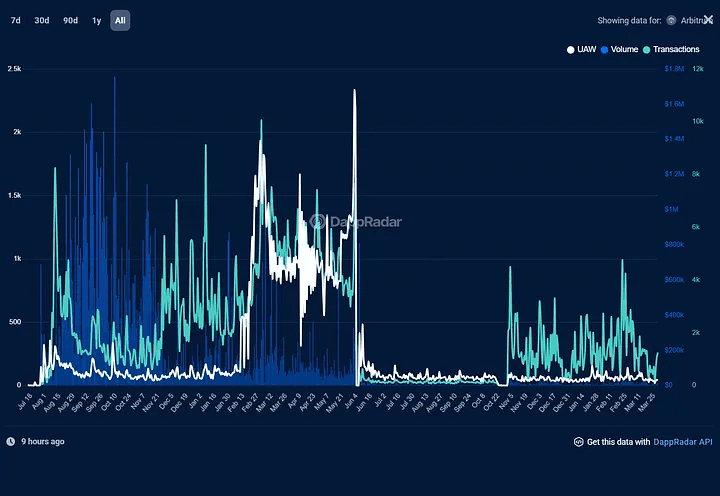This screenshot has width=720, height=496.
Task: Select the 30d time range tab
Action: pyautogui.click(x=42, y=21)
